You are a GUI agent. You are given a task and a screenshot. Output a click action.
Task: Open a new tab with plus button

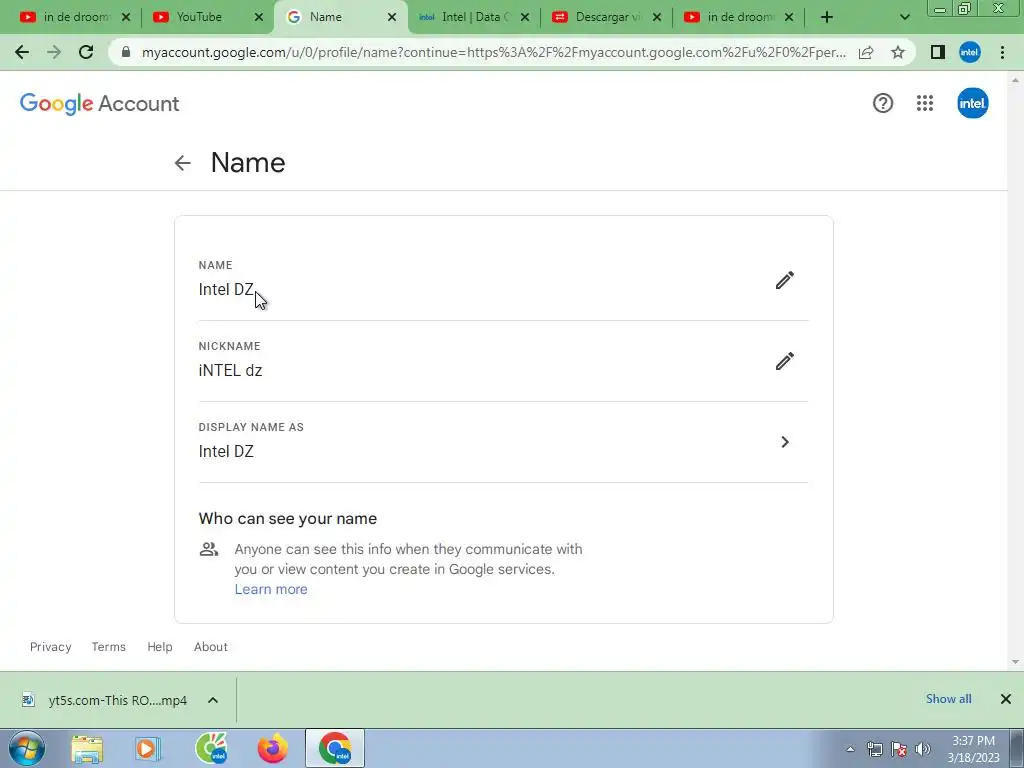pyautogui.click(x=827, y=17)
